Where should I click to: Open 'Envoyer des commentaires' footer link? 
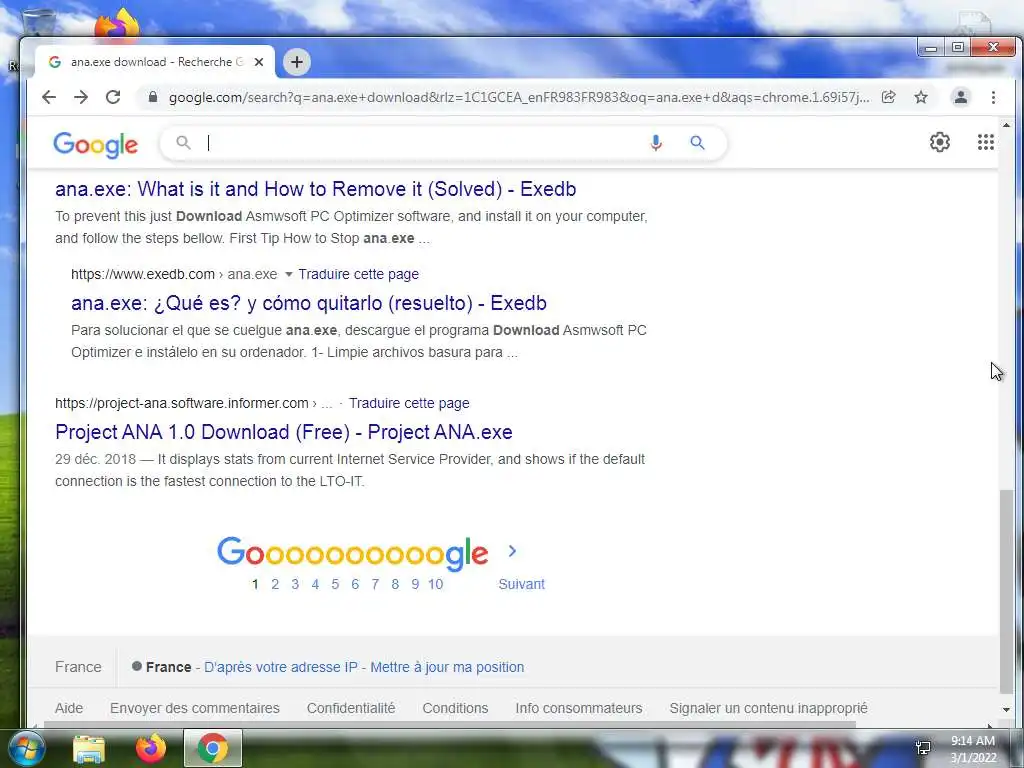(x=195, y=708)
